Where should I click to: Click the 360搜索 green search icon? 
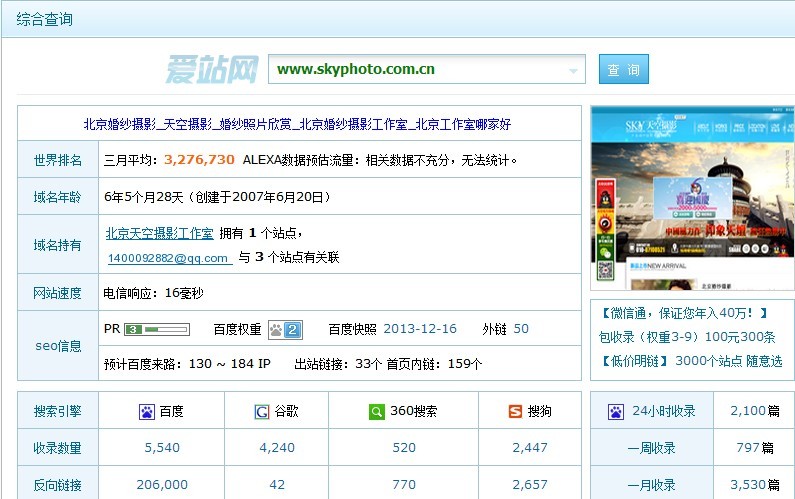click(x=377, y=411)
